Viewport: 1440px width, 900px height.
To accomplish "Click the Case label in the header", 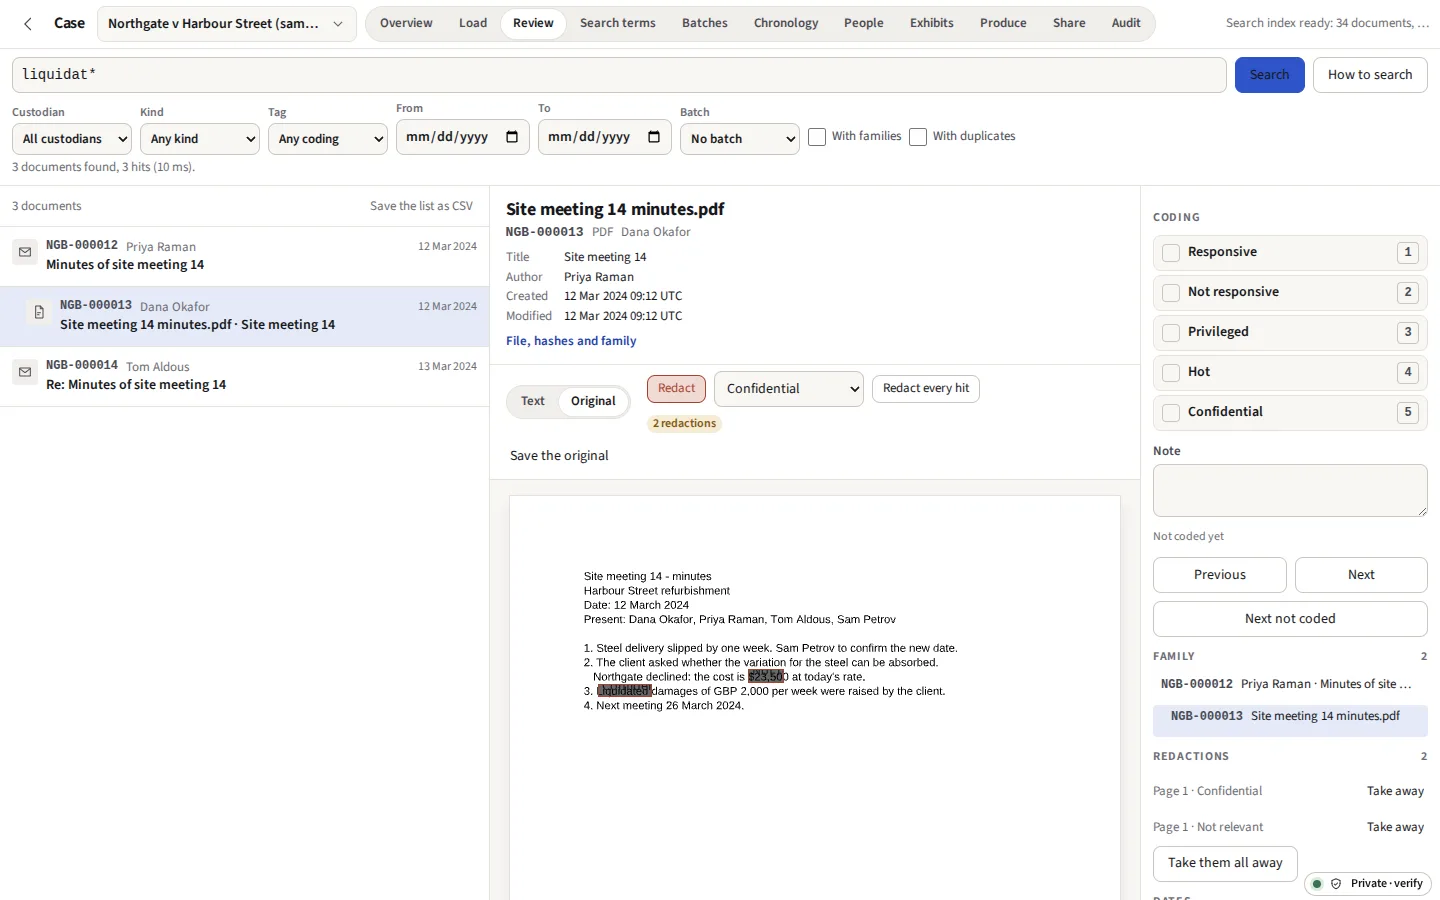I will pyautogui.click(x=69, y=23).
